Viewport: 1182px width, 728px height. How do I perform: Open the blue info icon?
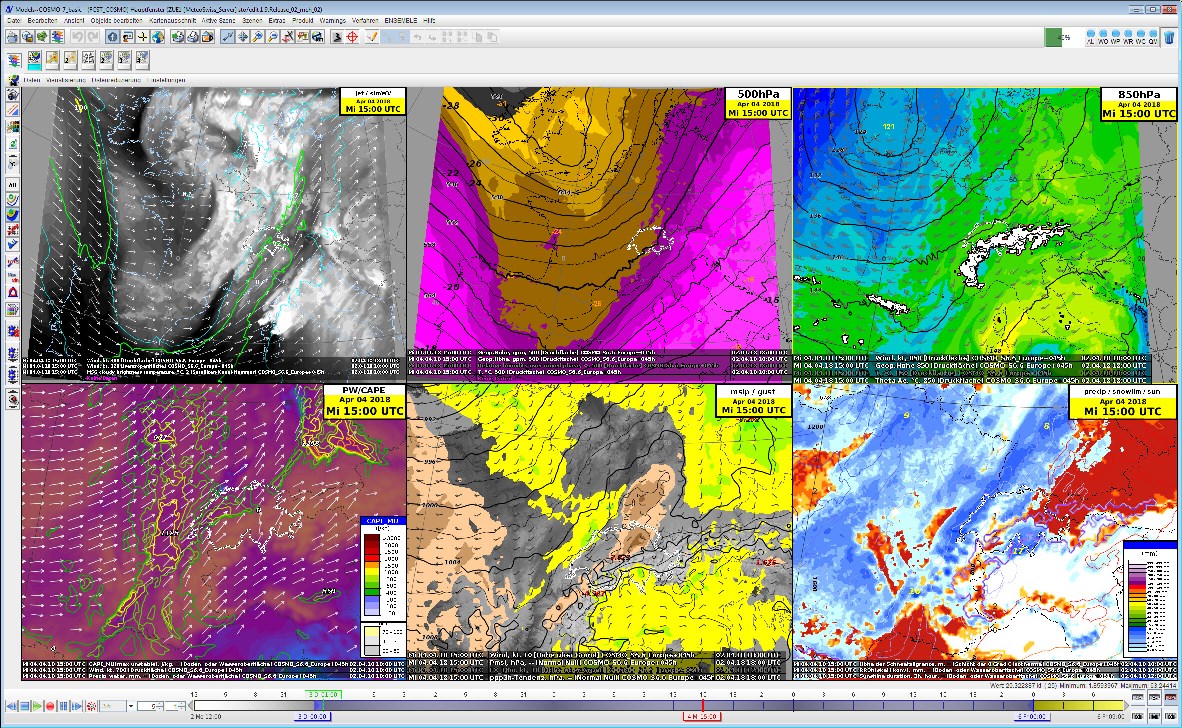(112, 37)
